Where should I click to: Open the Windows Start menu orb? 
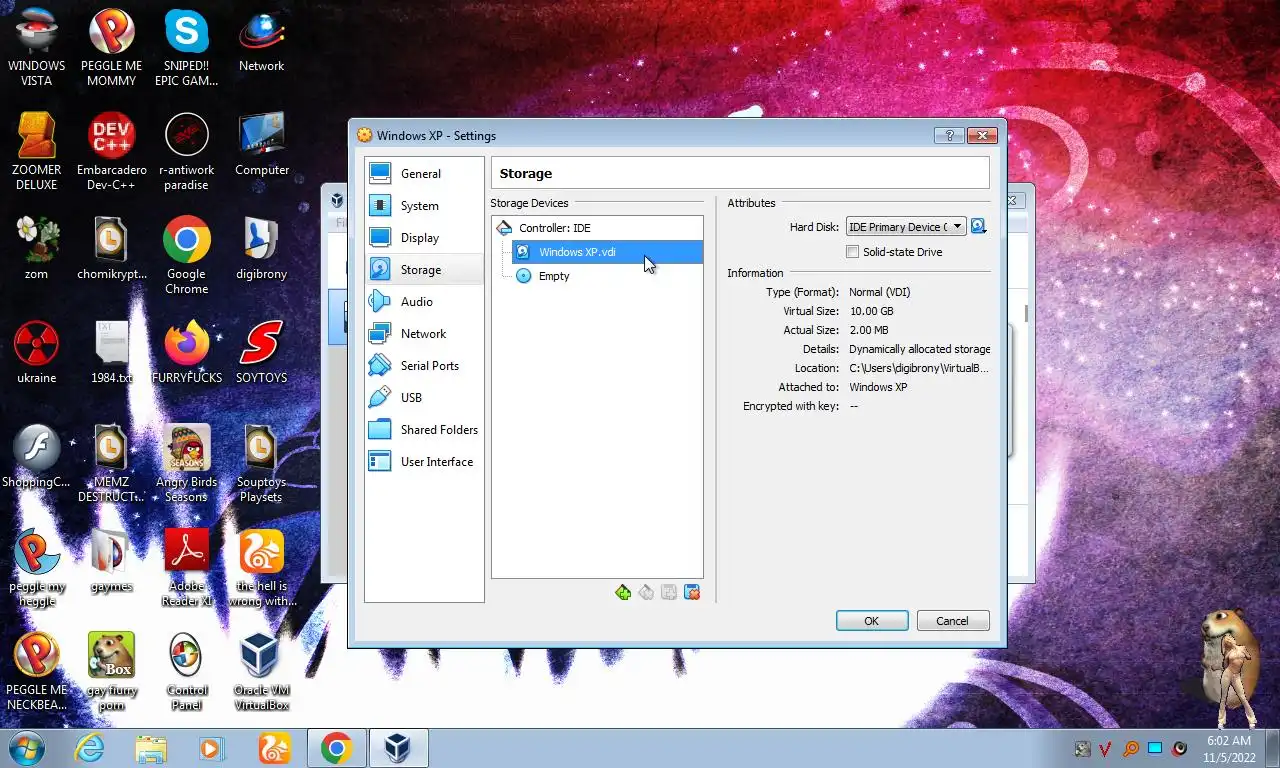click(27, 748)
